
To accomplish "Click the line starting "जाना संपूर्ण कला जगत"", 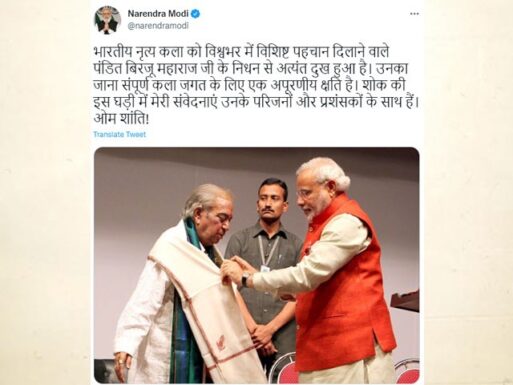I will coord(250,86).
